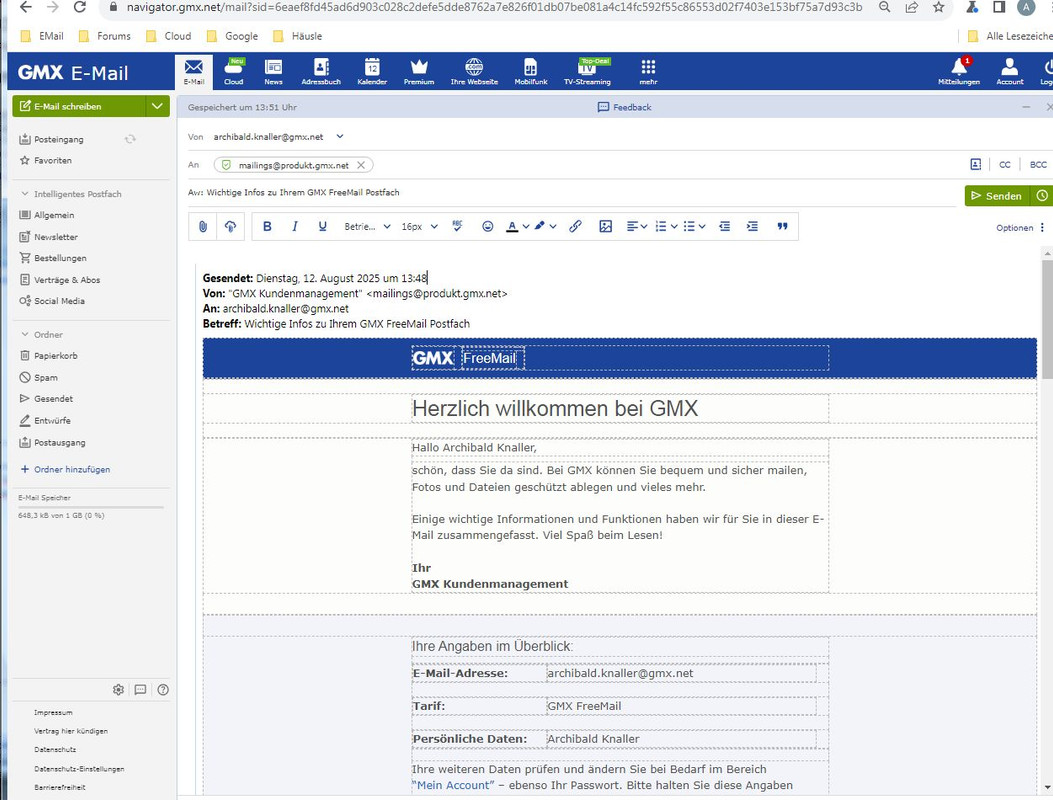Expand the highlight color options arrow
The width and height of the screenshot is (1053, 800).
coord(553,226)
